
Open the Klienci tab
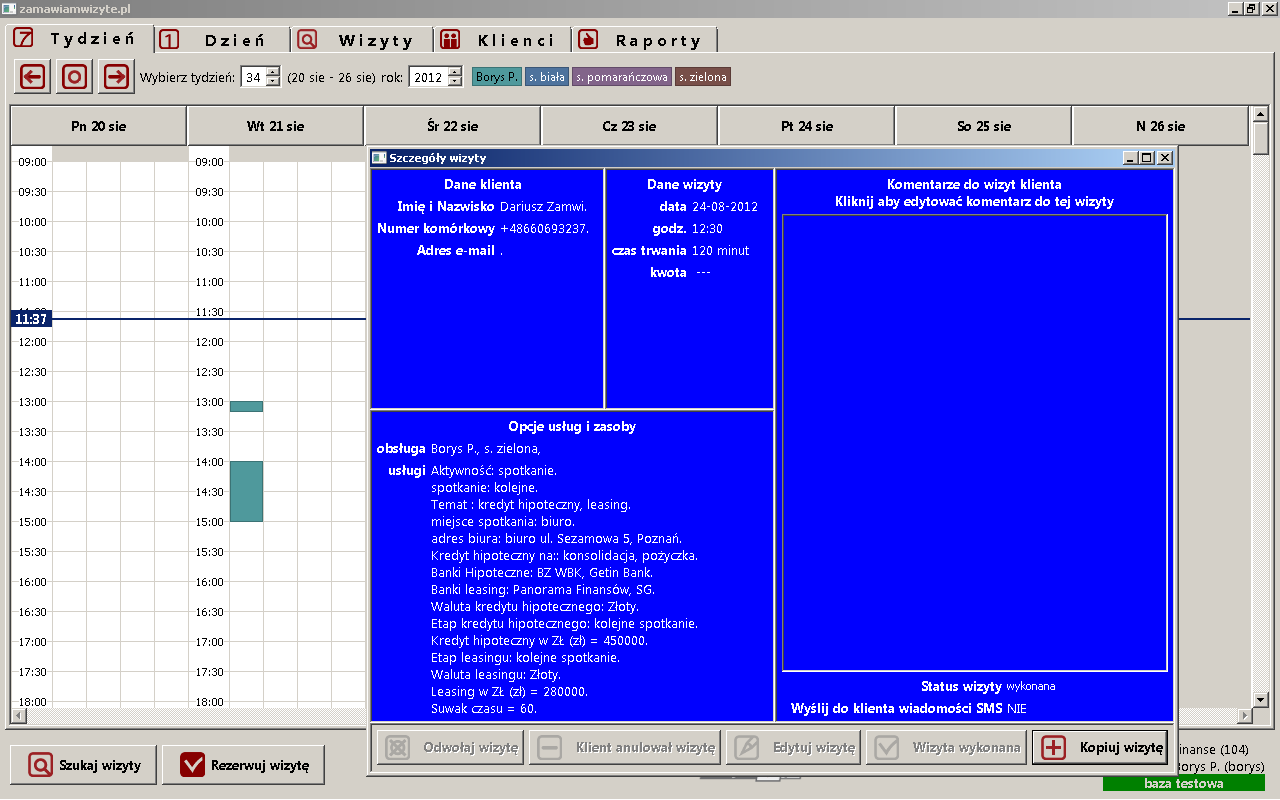pyautogui.click(x=503, y=40)
